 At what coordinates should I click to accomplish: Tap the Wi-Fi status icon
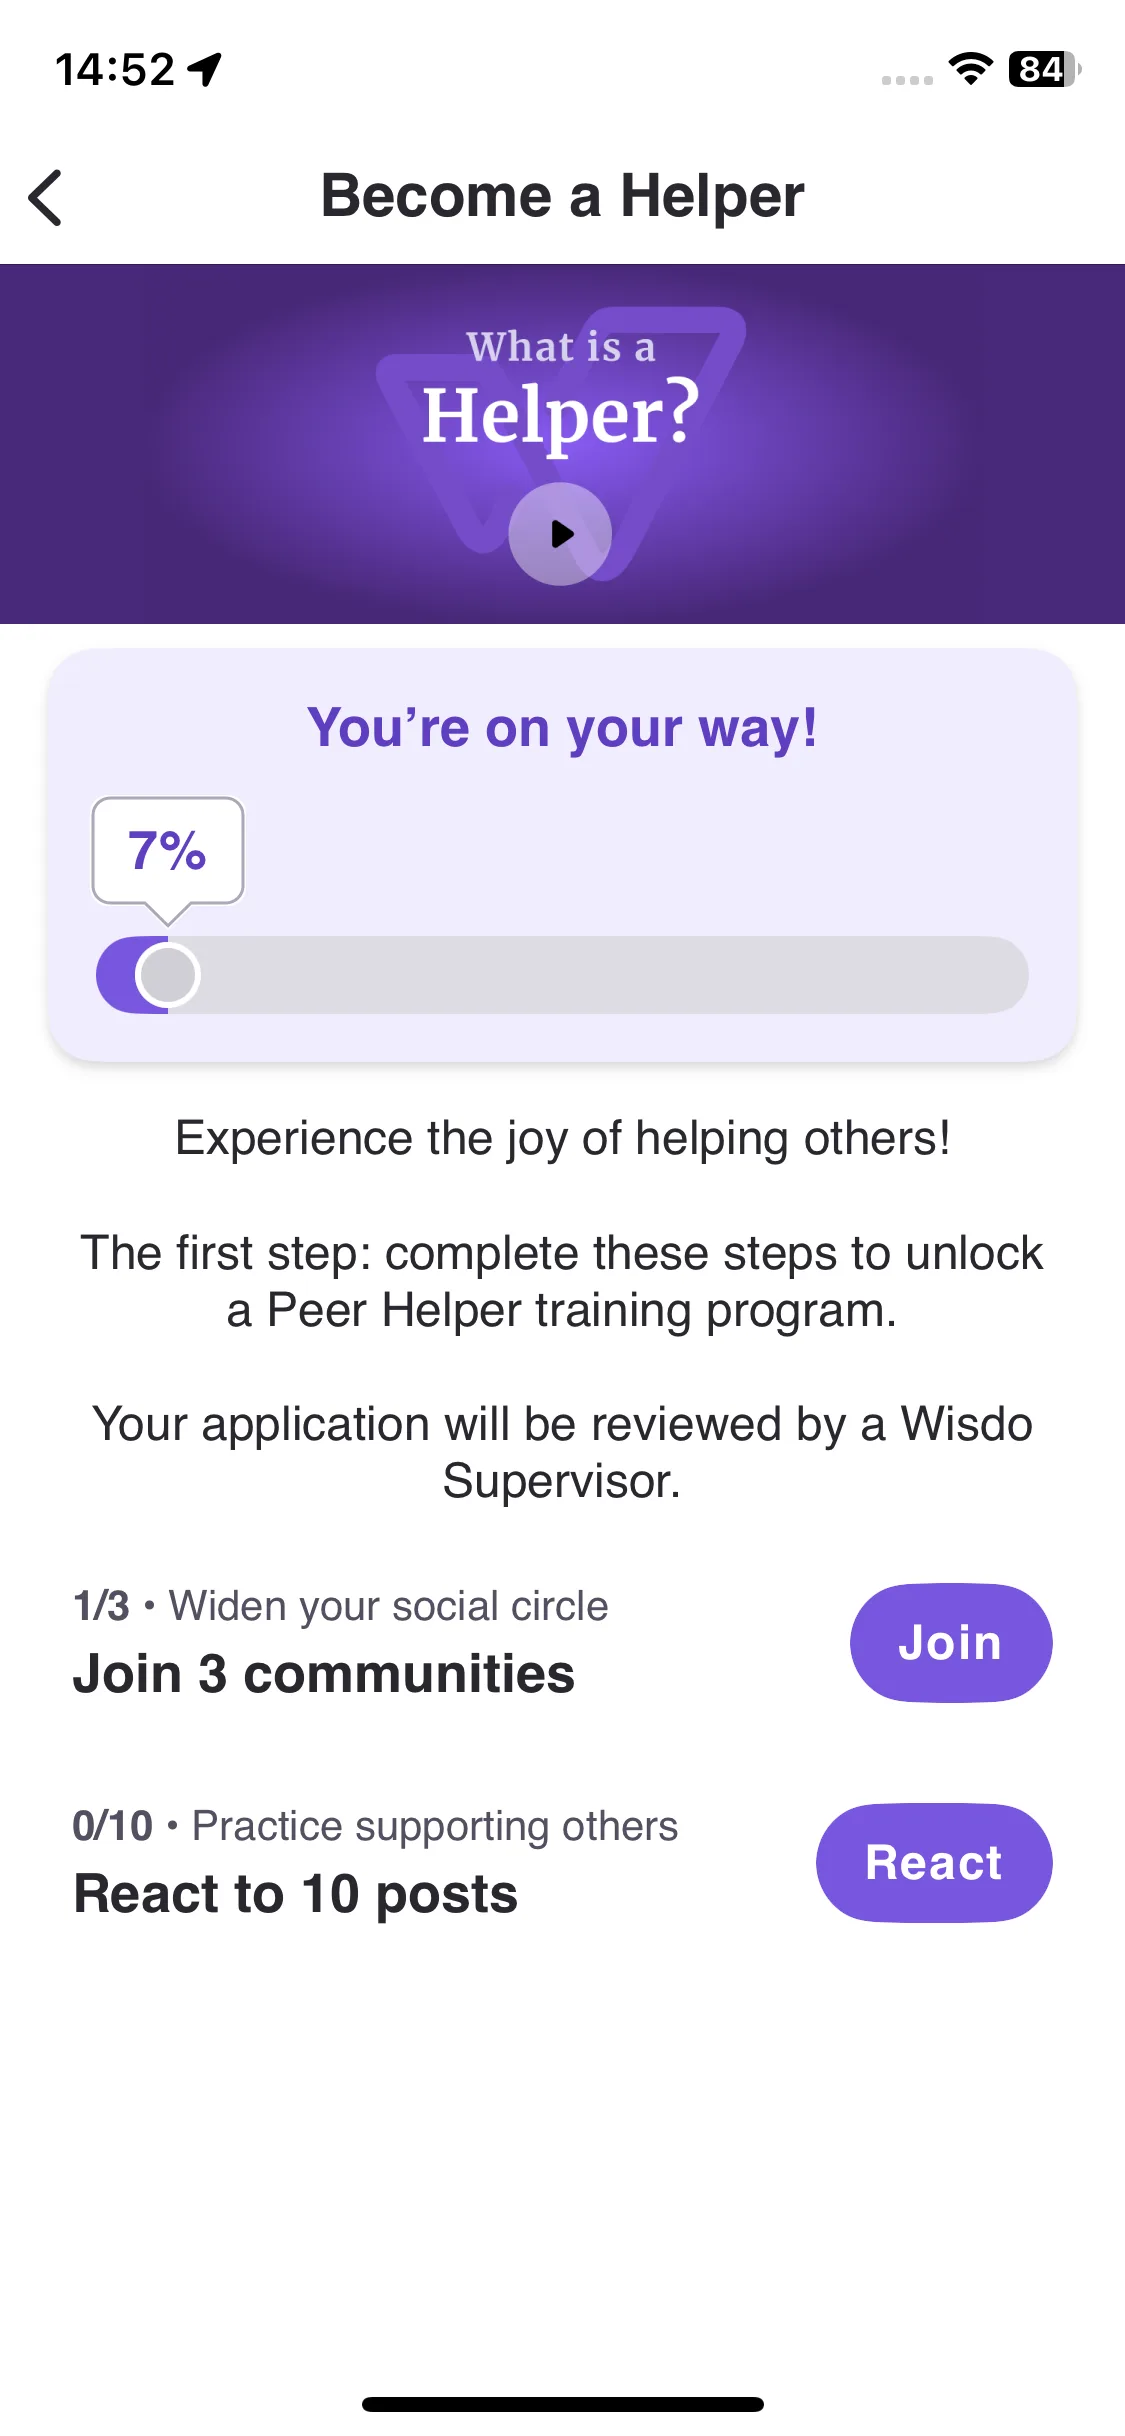click(970, 69)
